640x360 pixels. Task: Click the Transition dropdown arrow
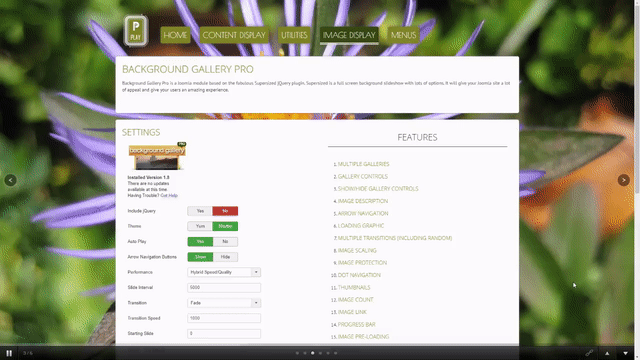coord(256,303)
